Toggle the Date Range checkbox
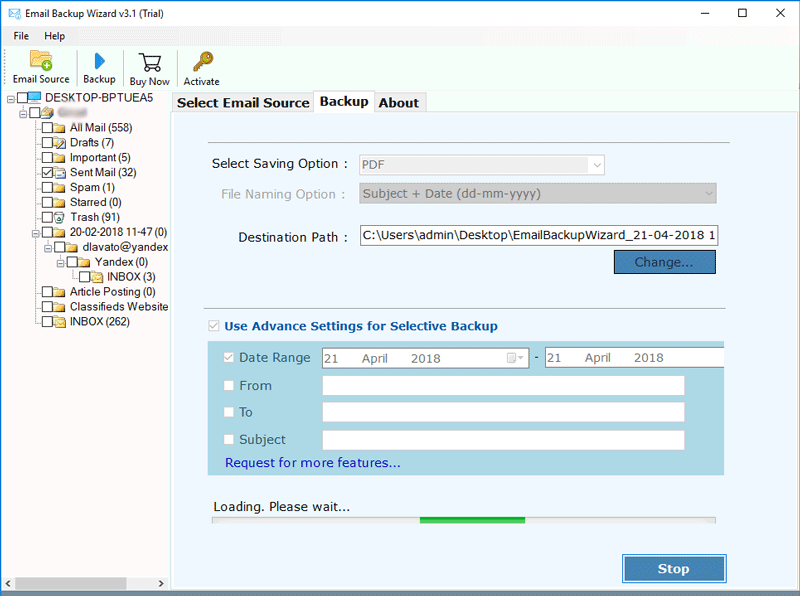This screenshot has height=596, width=800. (x=229, y=357)
